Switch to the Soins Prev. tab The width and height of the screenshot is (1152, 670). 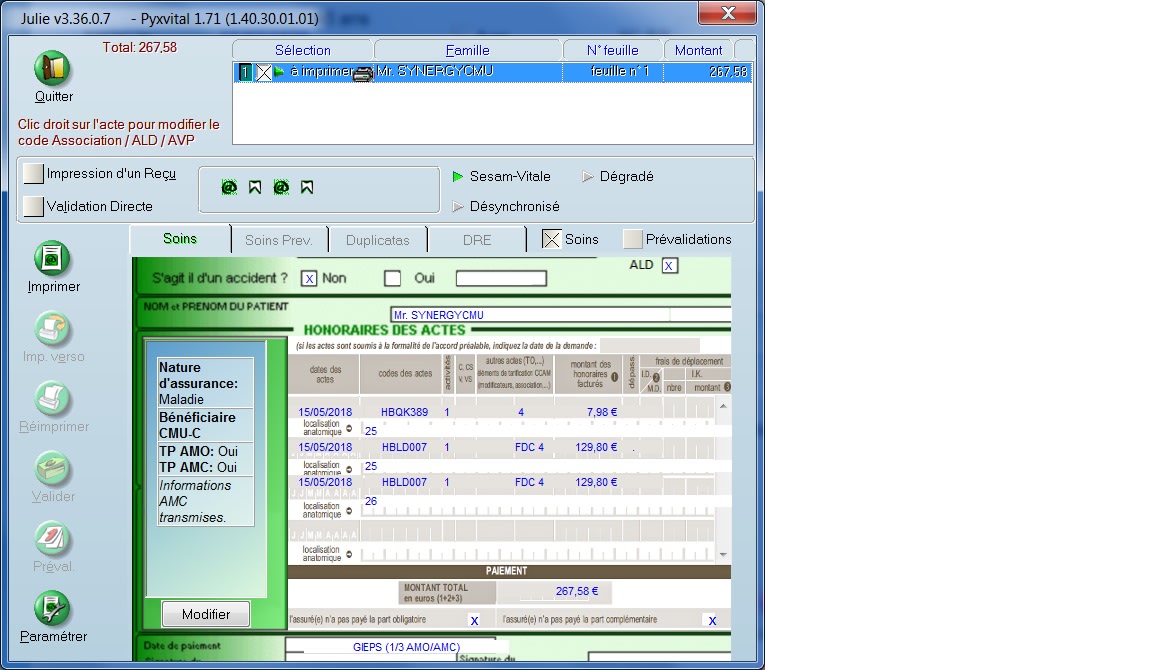[279, 240]
